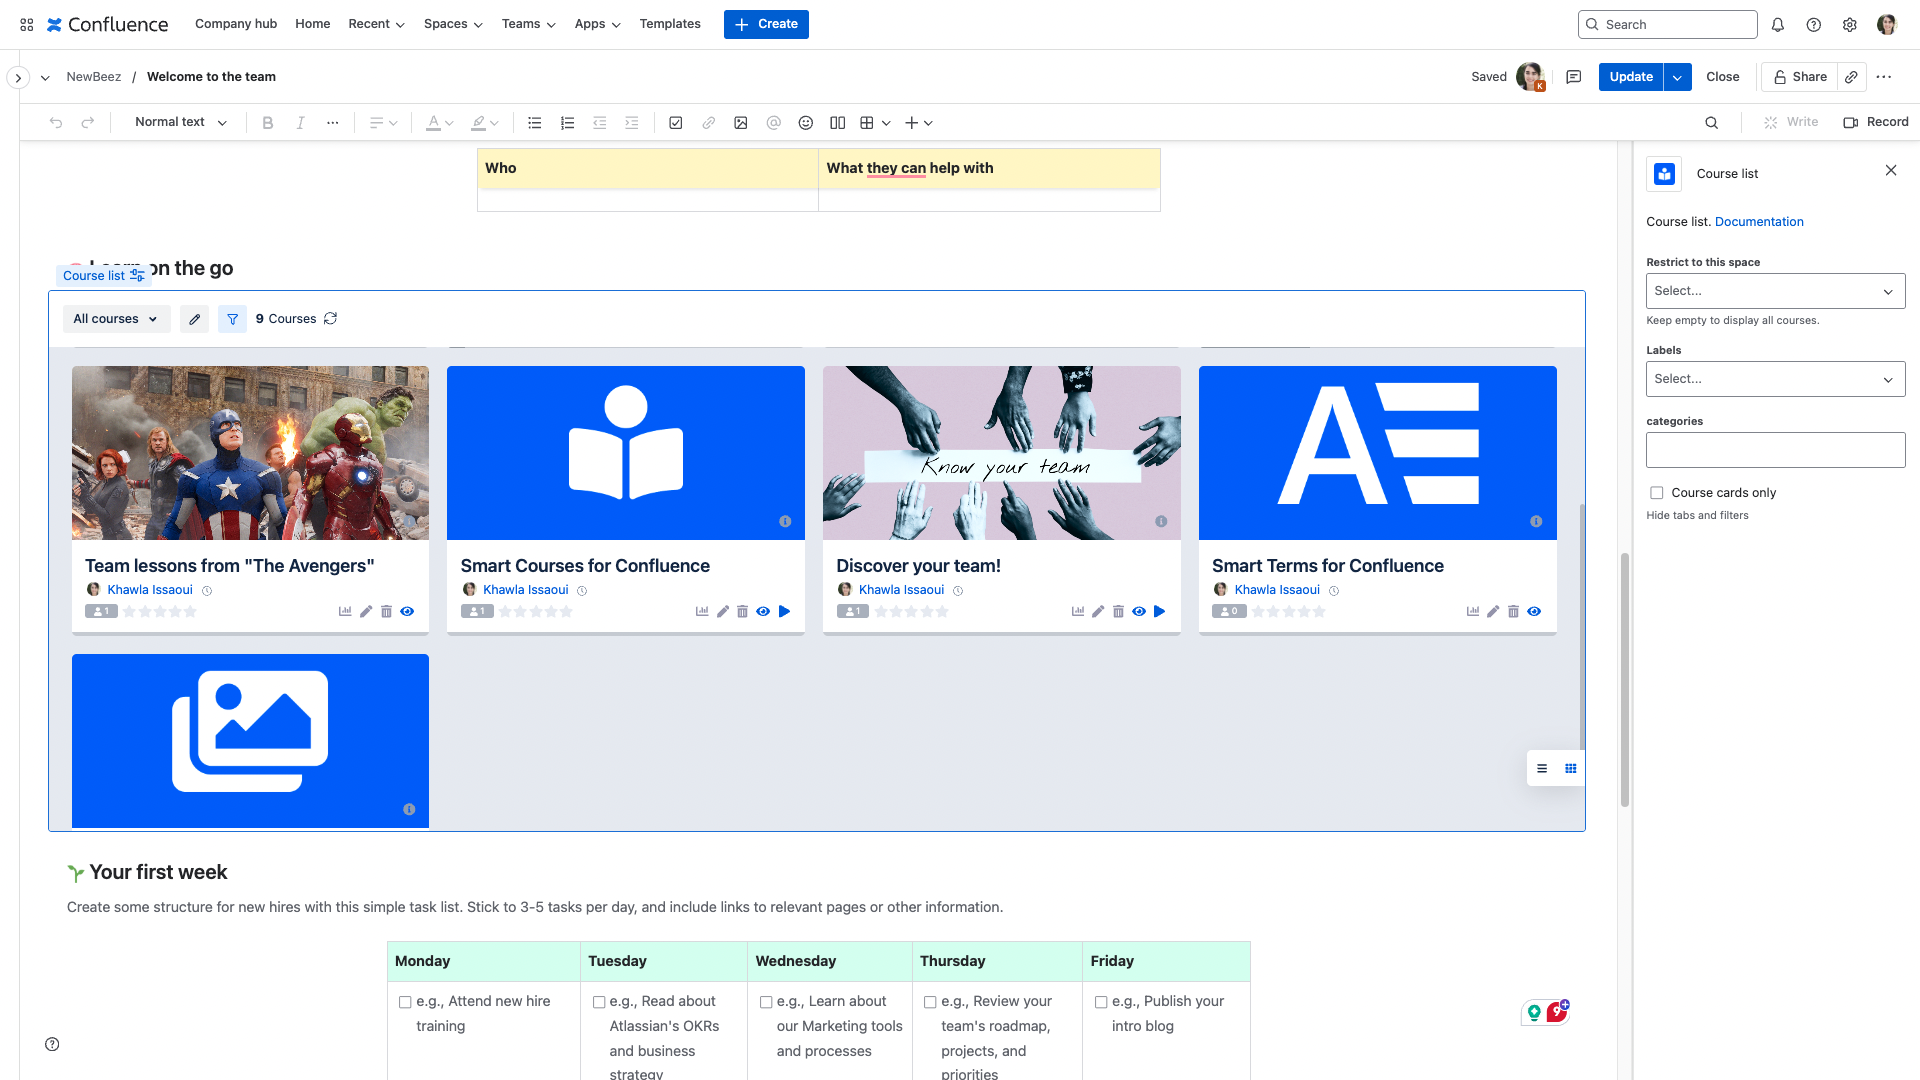Open the Spaces menu
The height and width of the screenshot is (1080, 1920).
(453, 24)
